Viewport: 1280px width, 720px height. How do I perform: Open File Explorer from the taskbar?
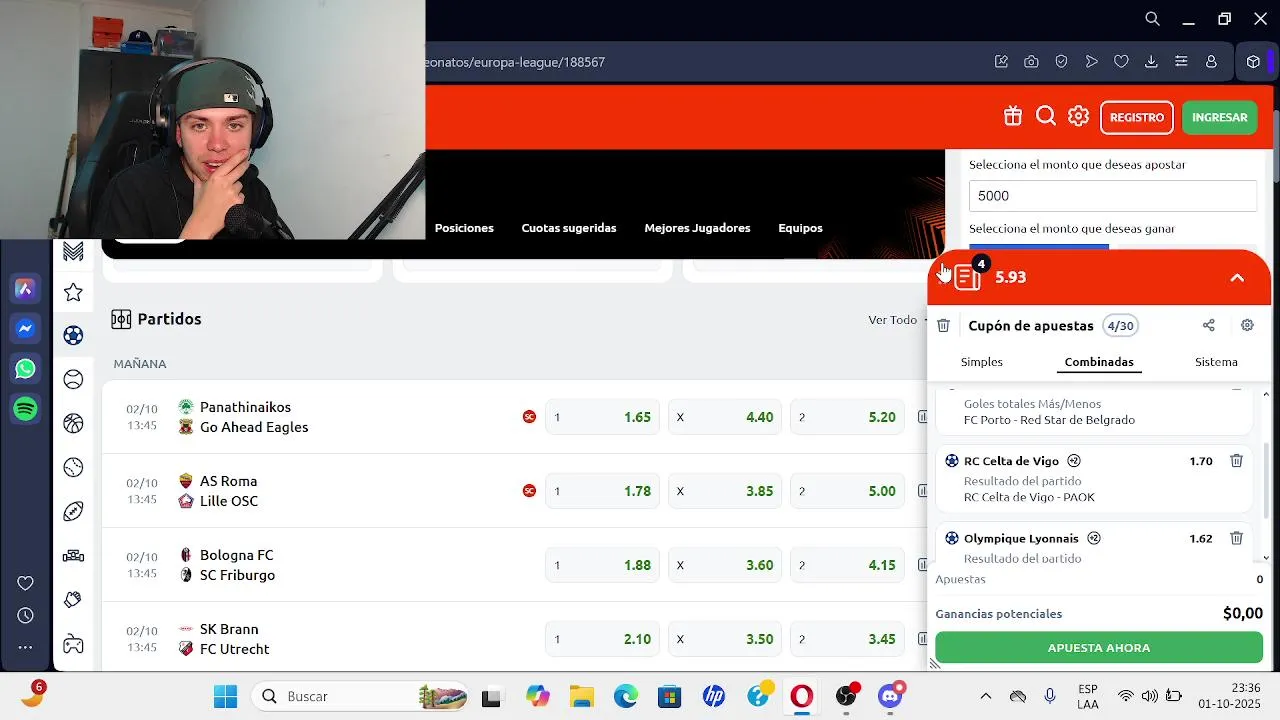point(581,696)
